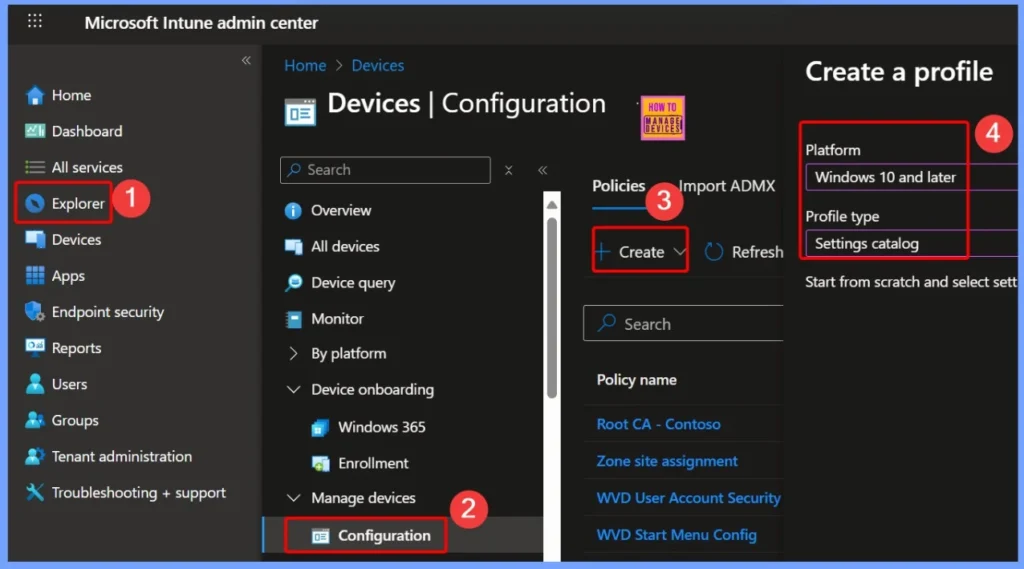Click the Configuration item icon
1024x569 pixels.
pyautogui.click(x=320, y=536)
